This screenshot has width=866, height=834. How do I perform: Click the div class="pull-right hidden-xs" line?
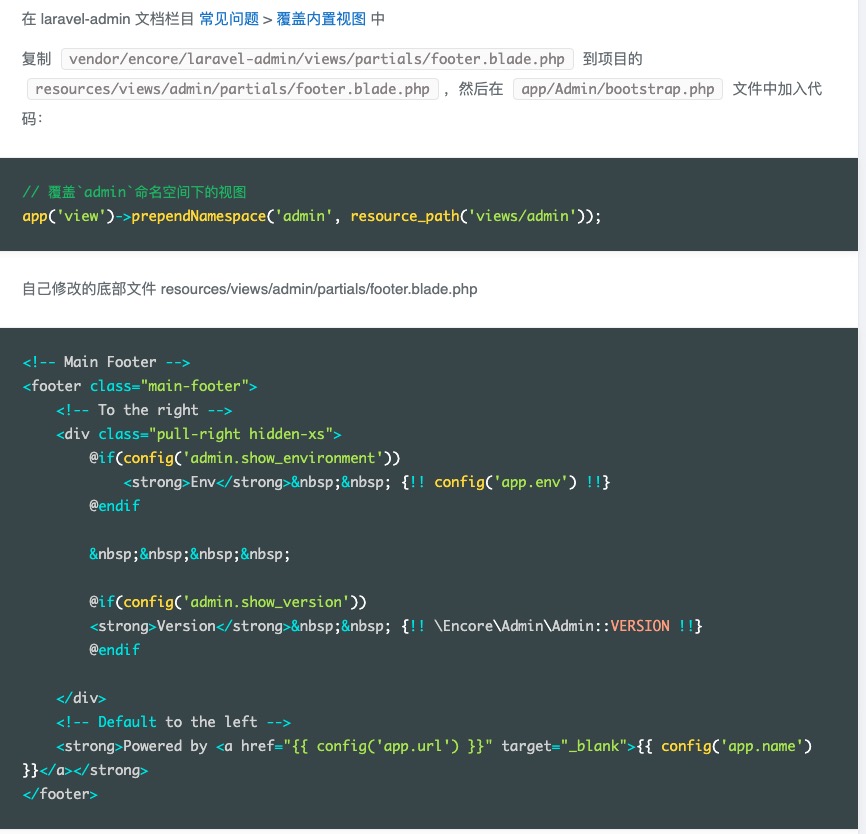click(x=199, y=434)
